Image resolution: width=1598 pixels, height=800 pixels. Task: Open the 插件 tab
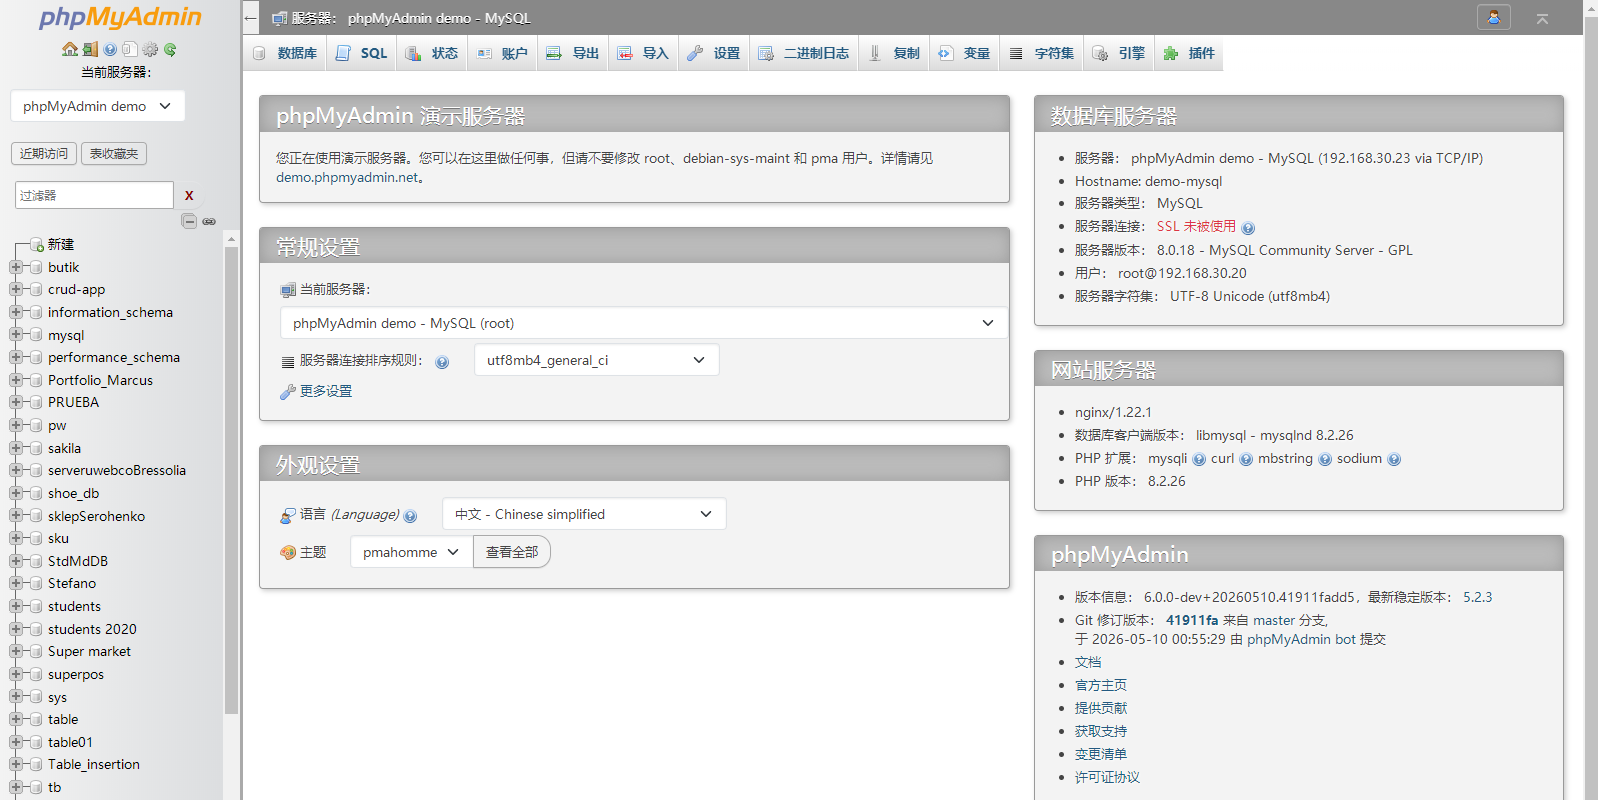[x=1189, y=53]
